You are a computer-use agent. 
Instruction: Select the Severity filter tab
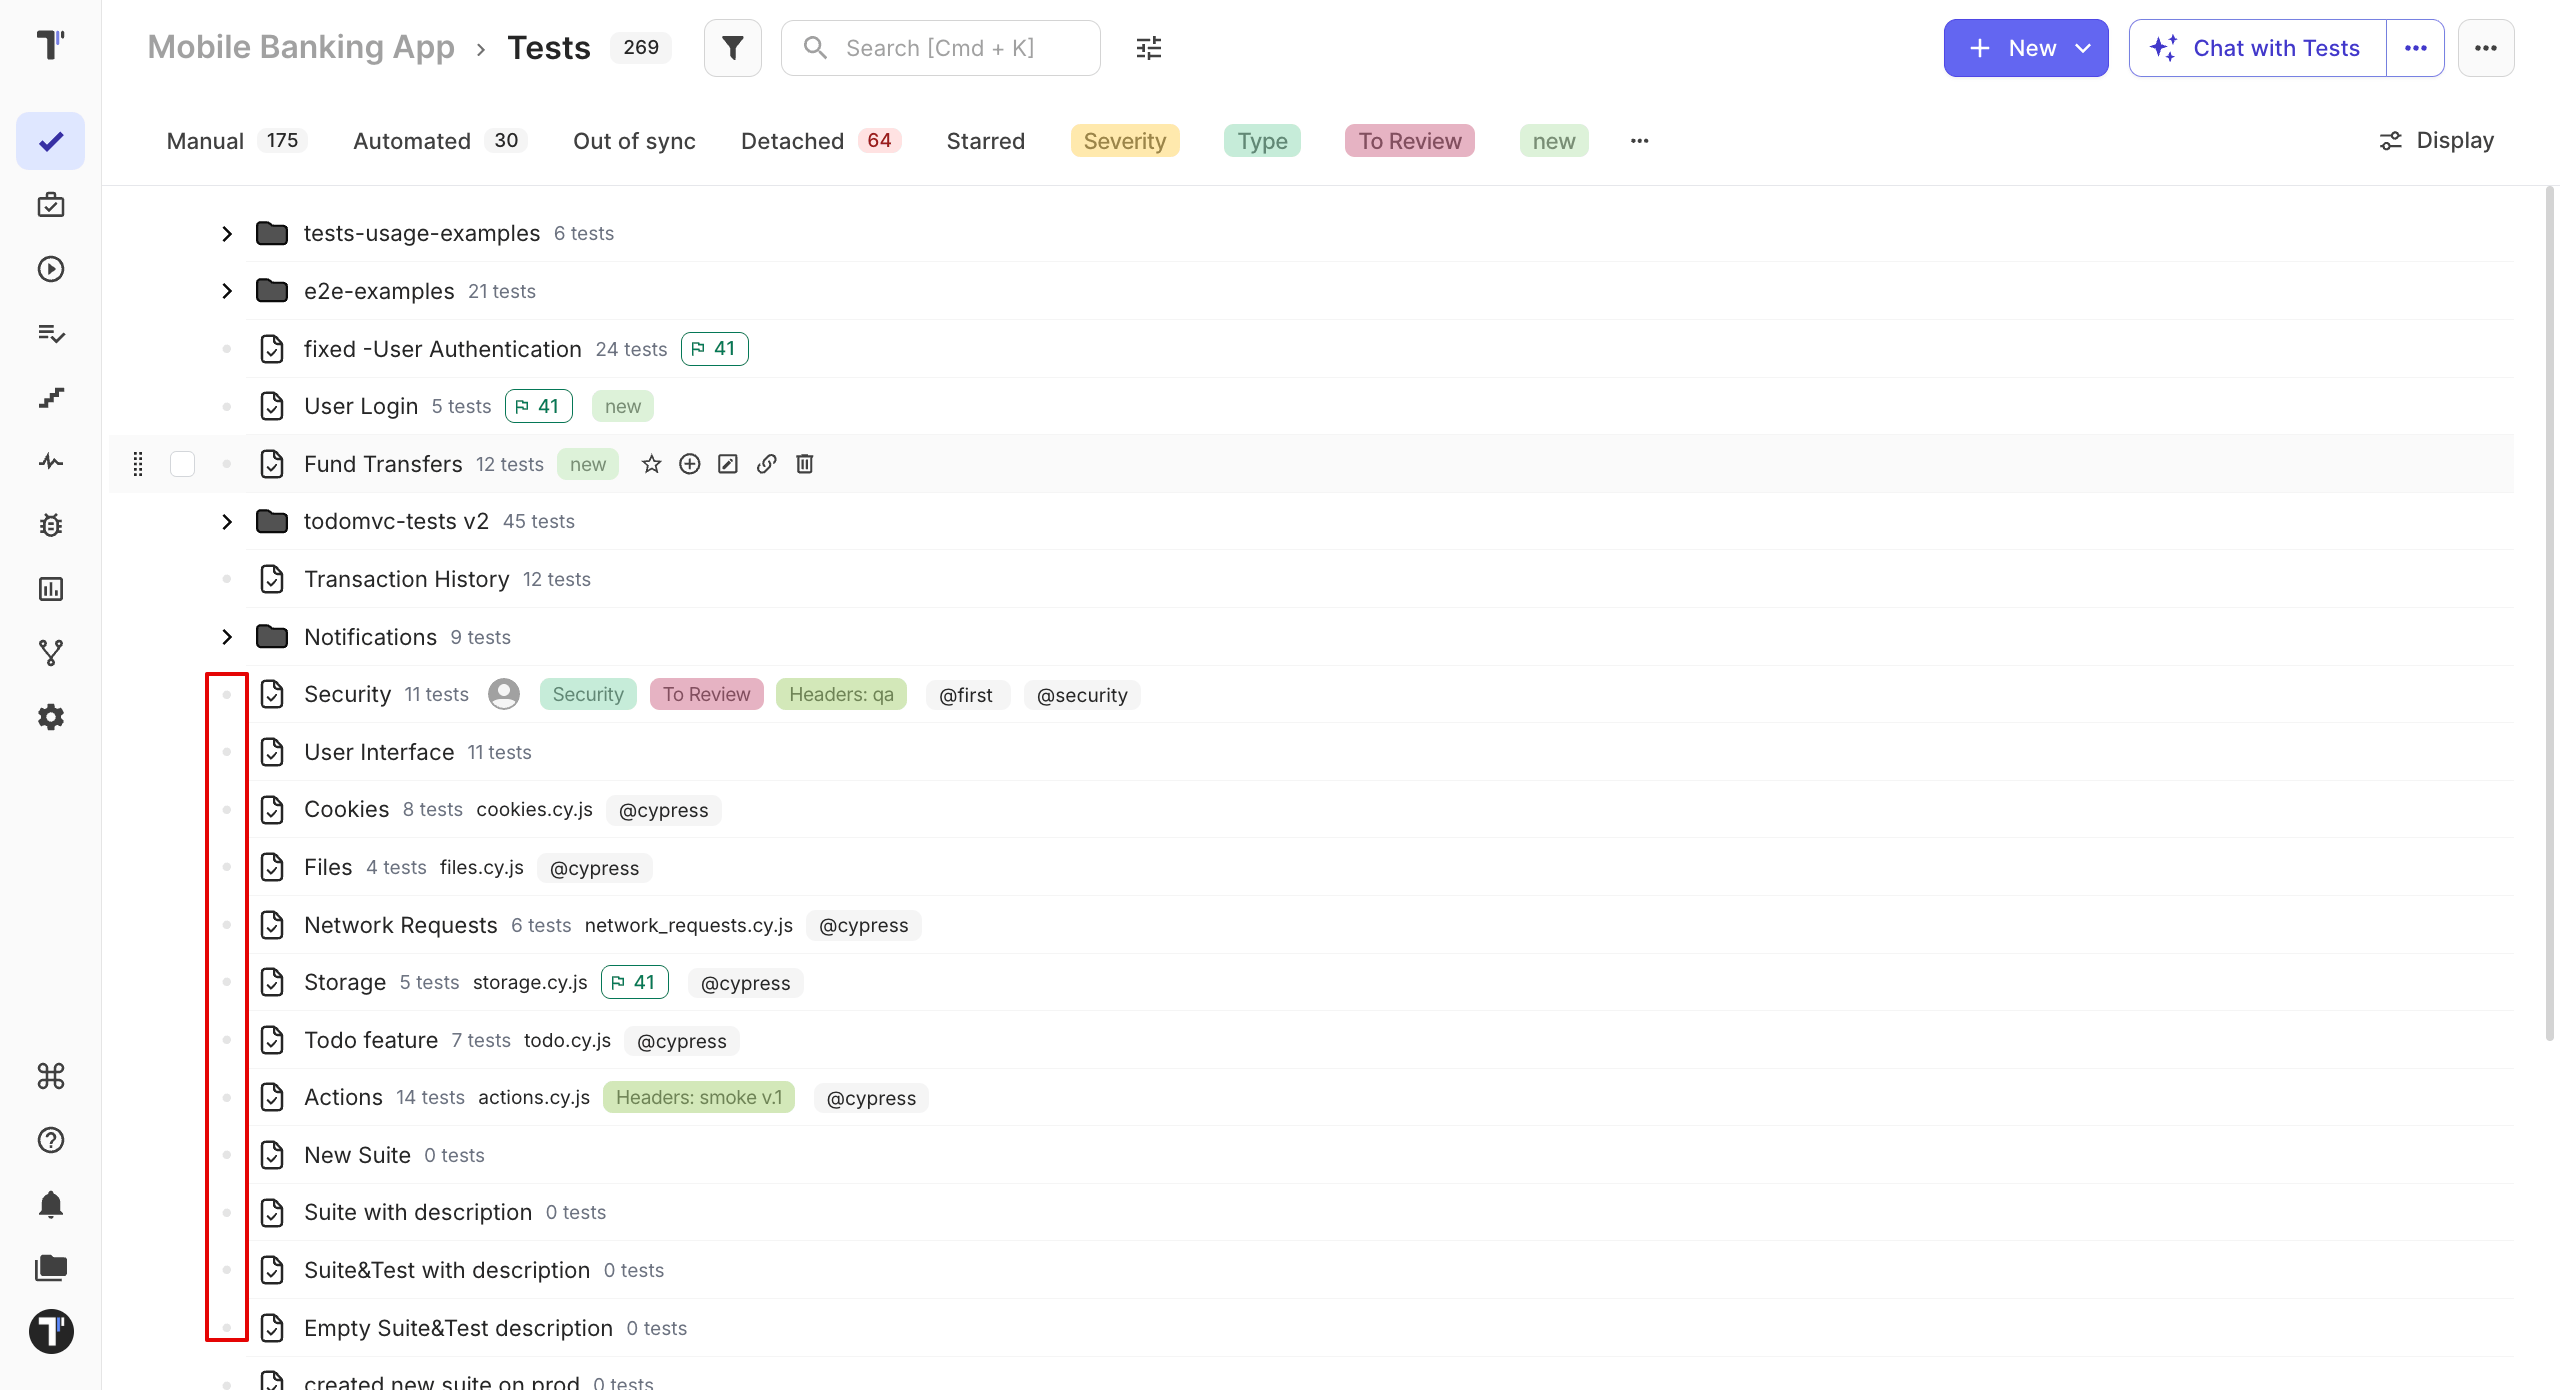tap(1125, 141)
